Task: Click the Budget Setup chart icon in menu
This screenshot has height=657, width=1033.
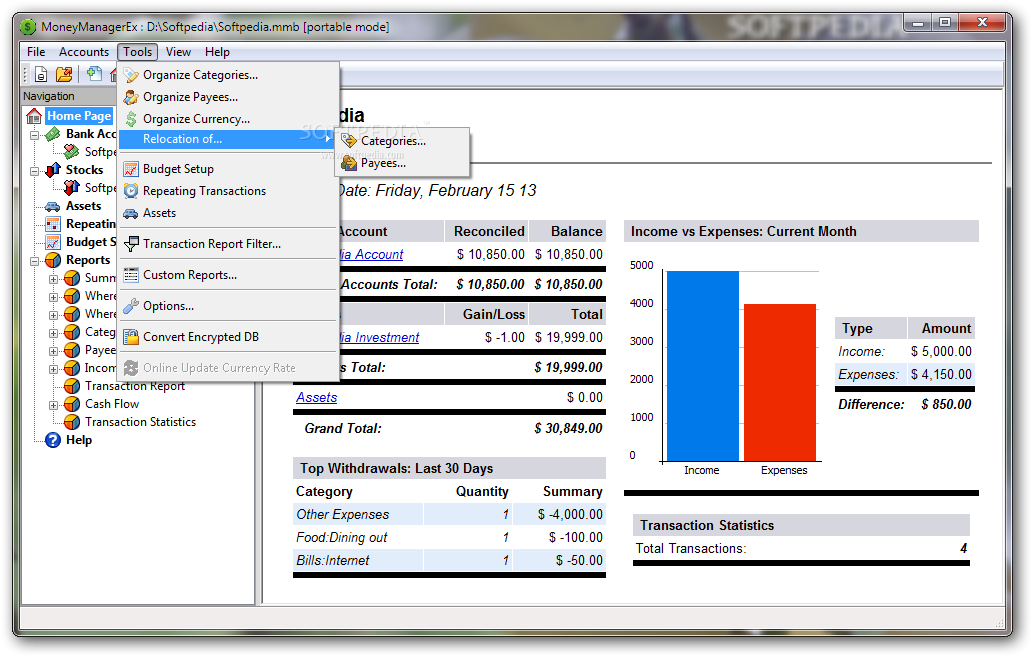Action: (x=131, y=169)
